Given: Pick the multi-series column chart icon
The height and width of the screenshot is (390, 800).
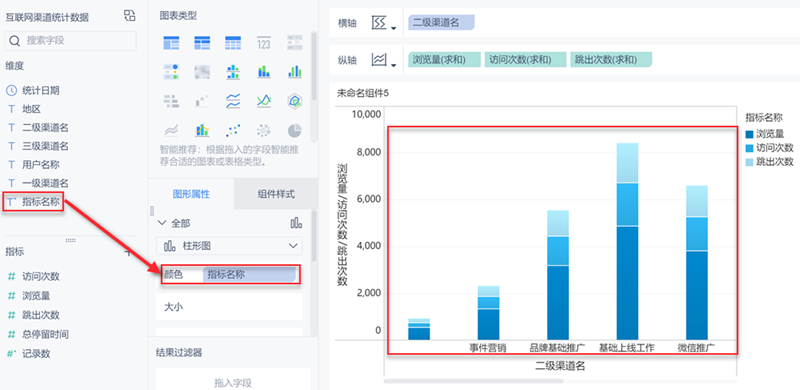Looking at the screenshot, I should (294, 72).
